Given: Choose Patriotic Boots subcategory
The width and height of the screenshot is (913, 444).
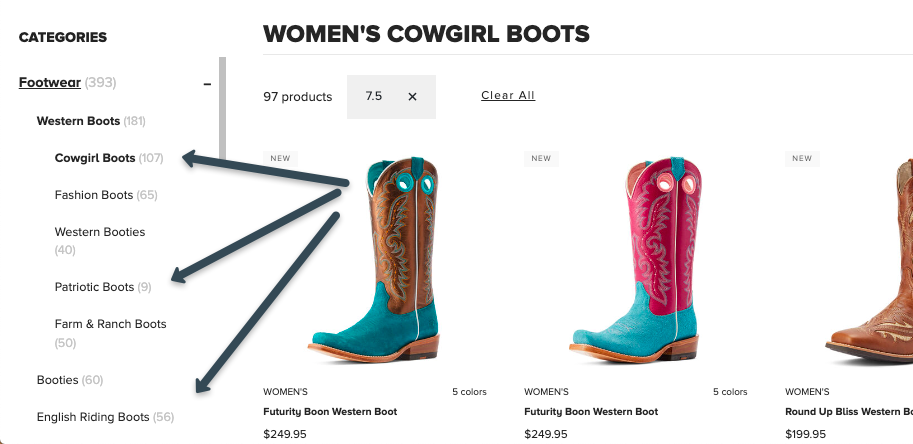Looking at the screenshot, I should [94, 287].
